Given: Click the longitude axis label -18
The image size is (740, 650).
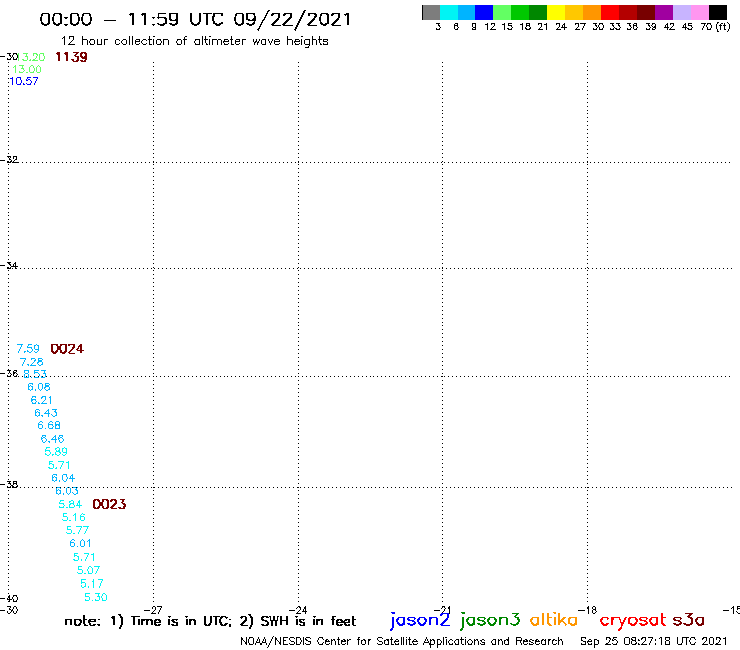Looking at the screenshot, I should (x=588, y=610).
